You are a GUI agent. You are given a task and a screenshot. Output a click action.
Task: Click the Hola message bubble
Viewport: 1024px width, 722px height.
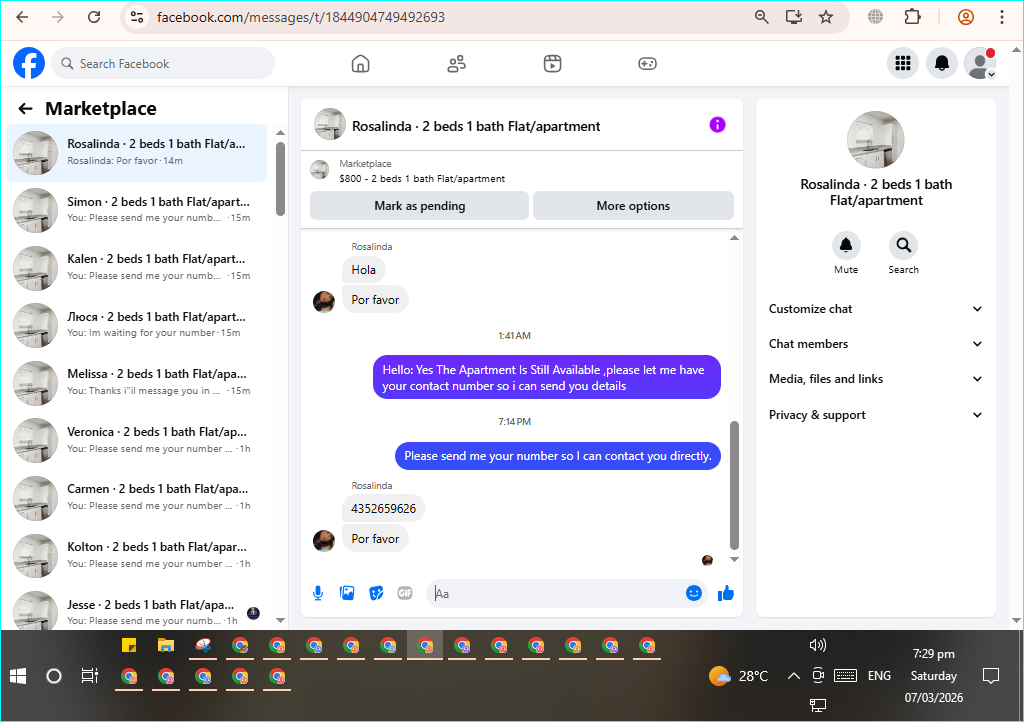pyautogui.click(x=364, y=270)
